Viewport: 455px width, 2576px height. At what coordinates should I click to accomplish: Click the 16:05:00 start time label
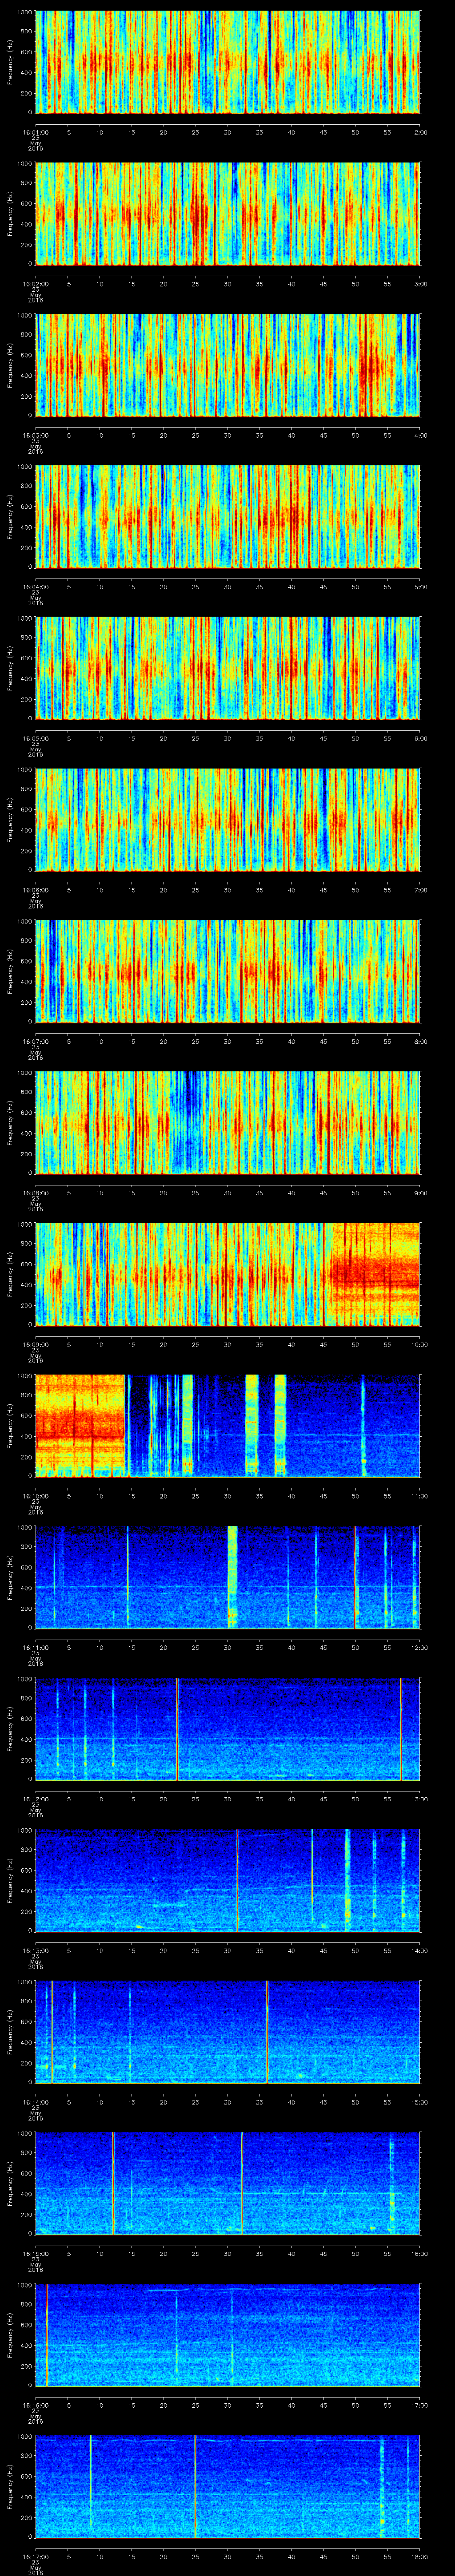click(35, 738)
